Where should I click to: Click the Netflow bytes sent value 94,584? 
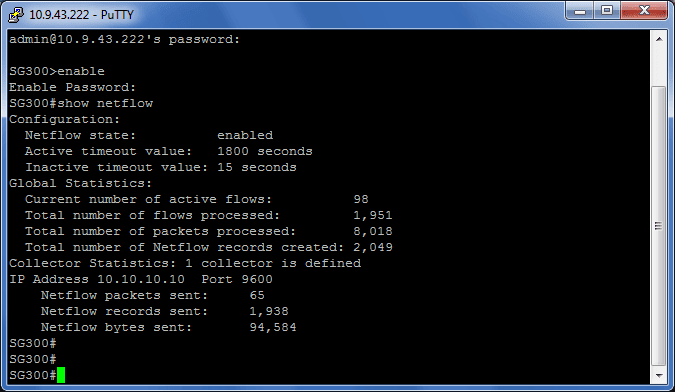273,327
